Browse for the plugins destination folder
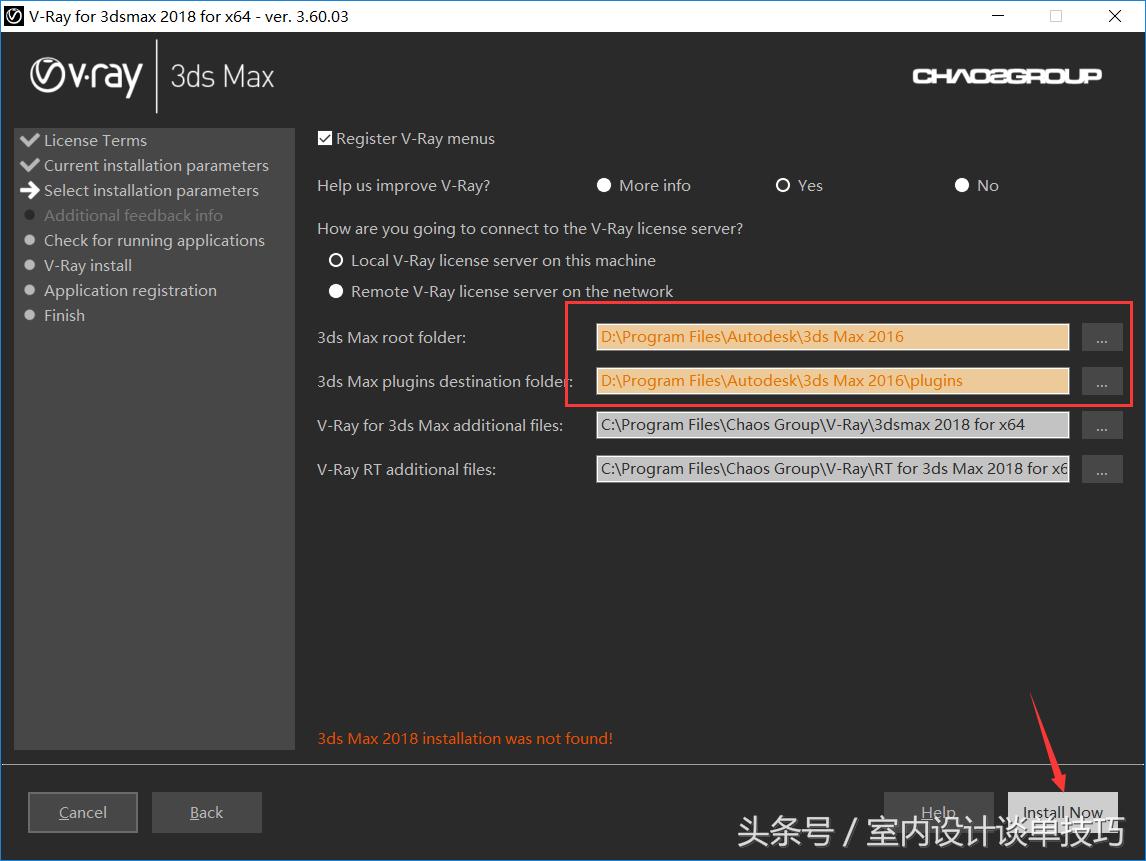This screenshot has width=1146, height=861. [1102, 382]
